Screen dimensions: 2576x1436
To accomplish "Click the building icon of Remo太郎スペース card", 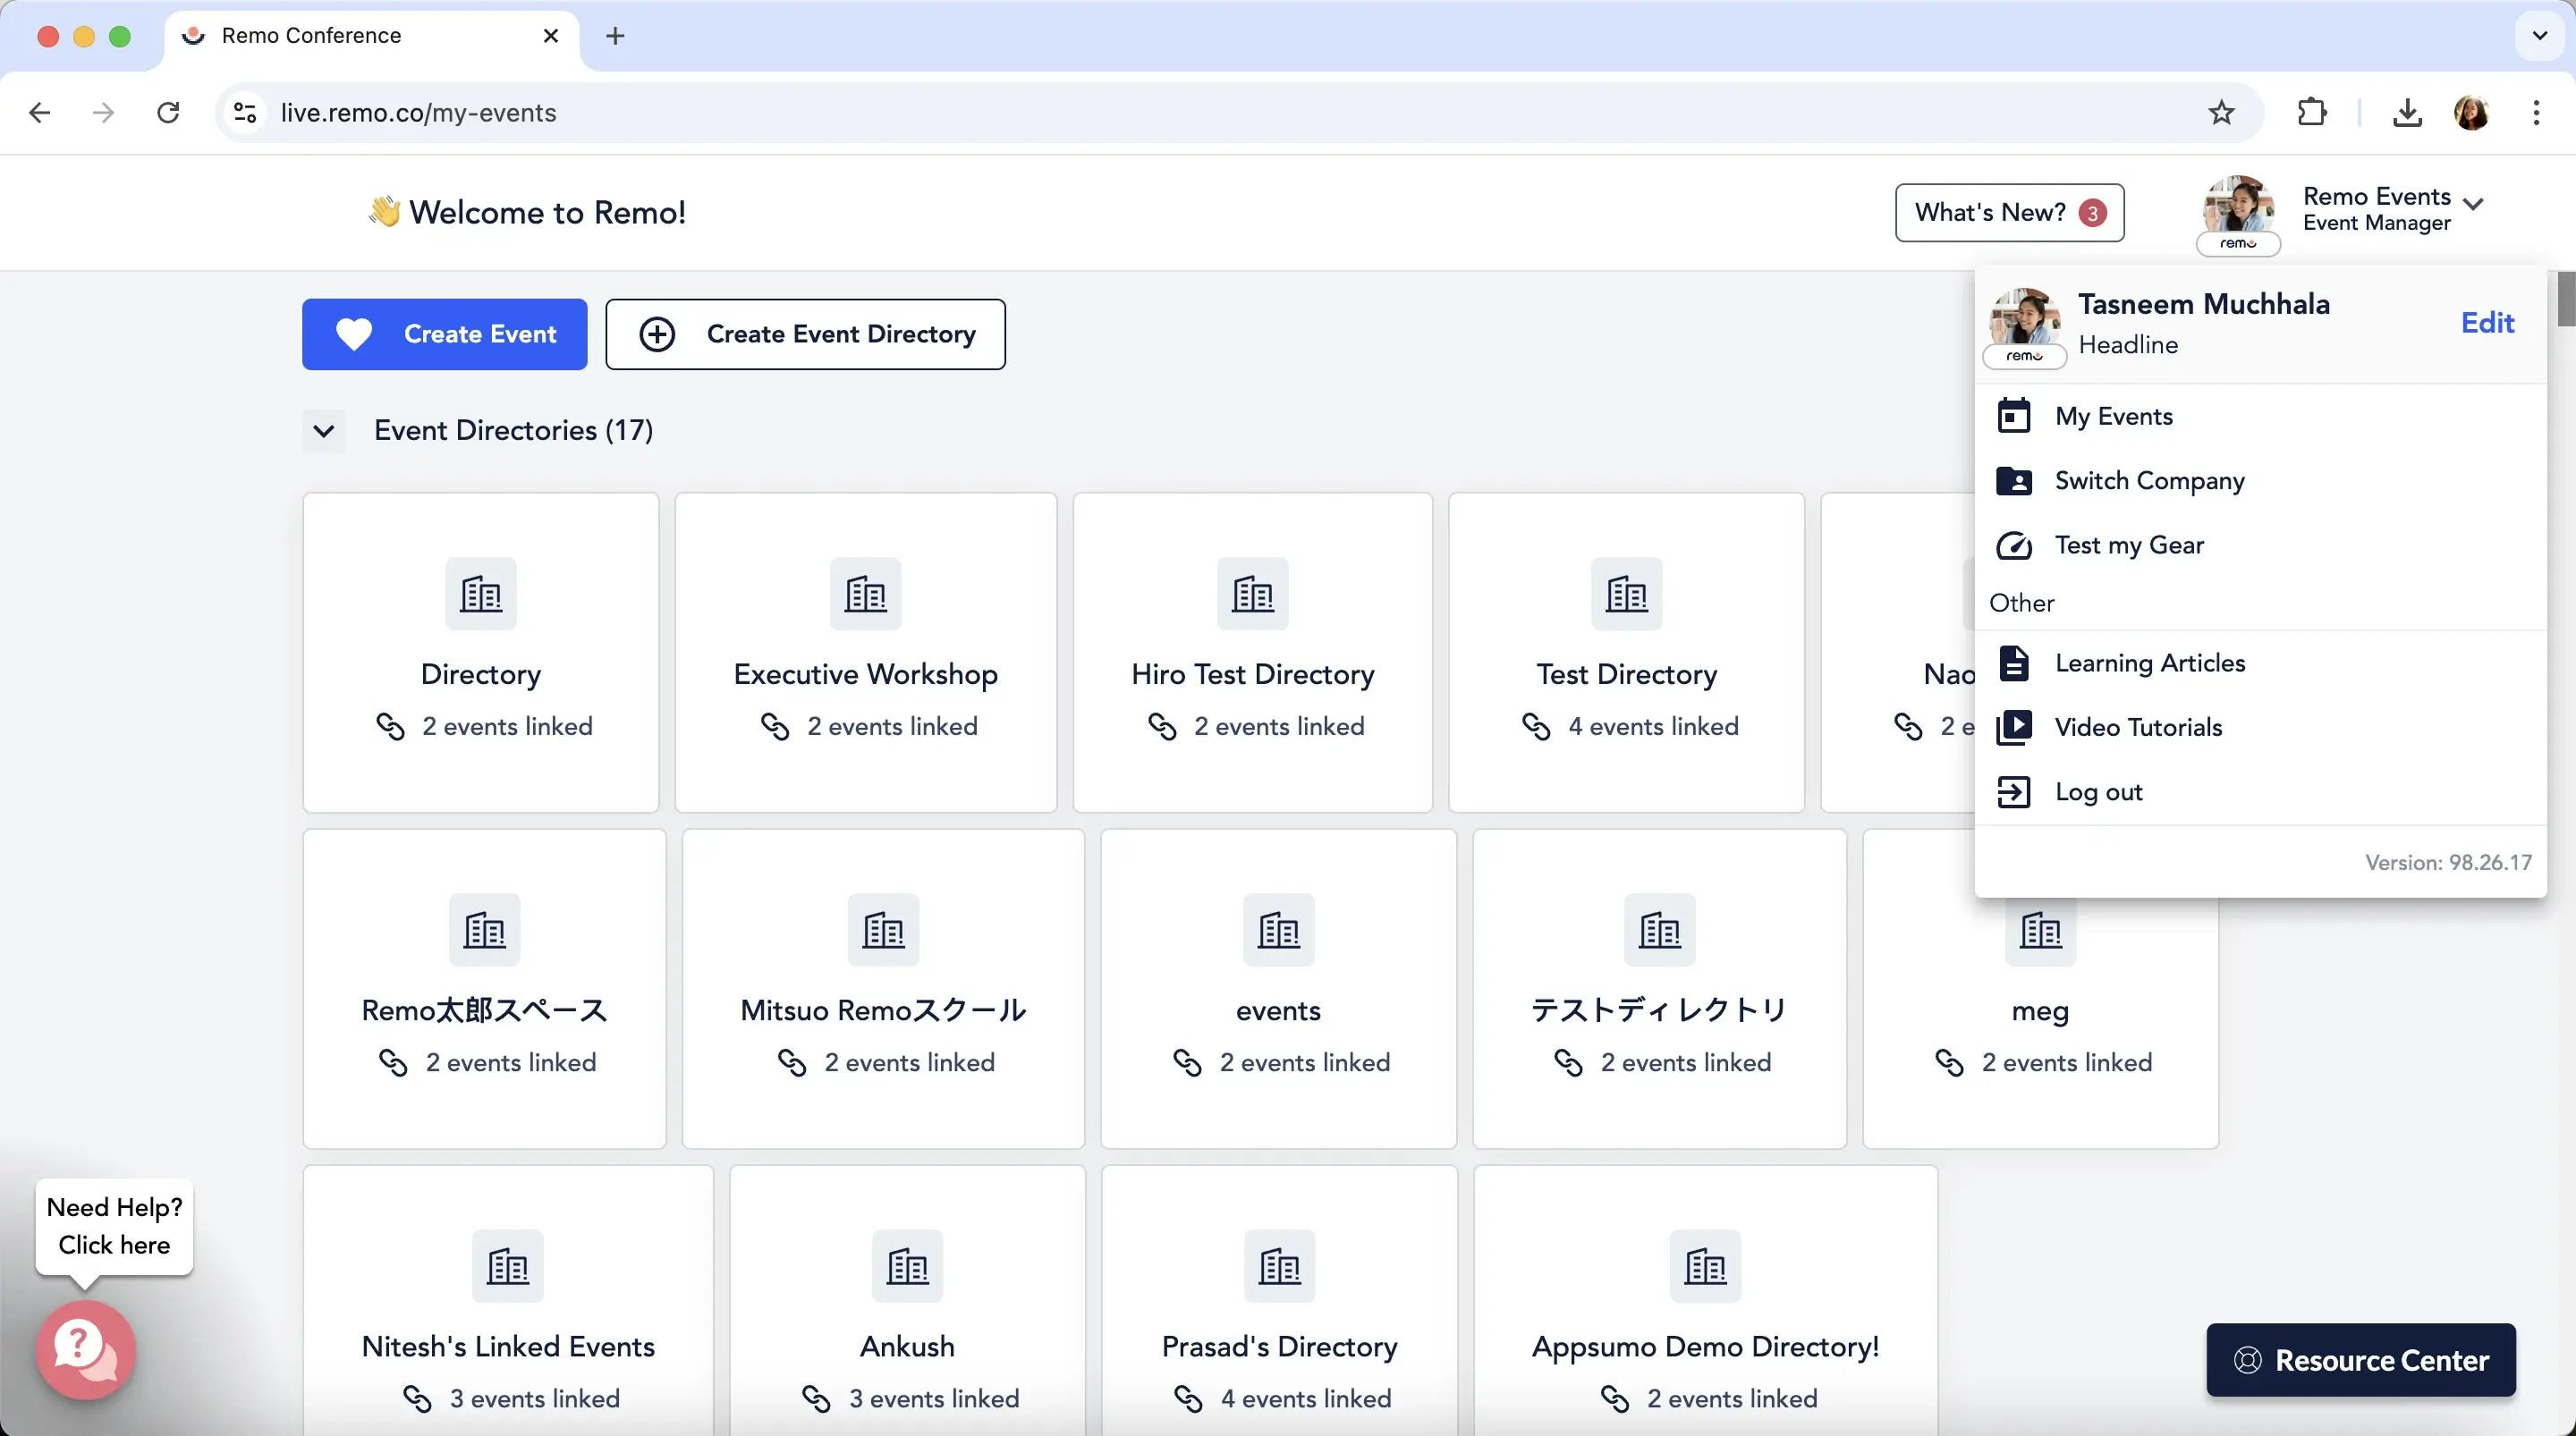I will (x=485, y=930).
